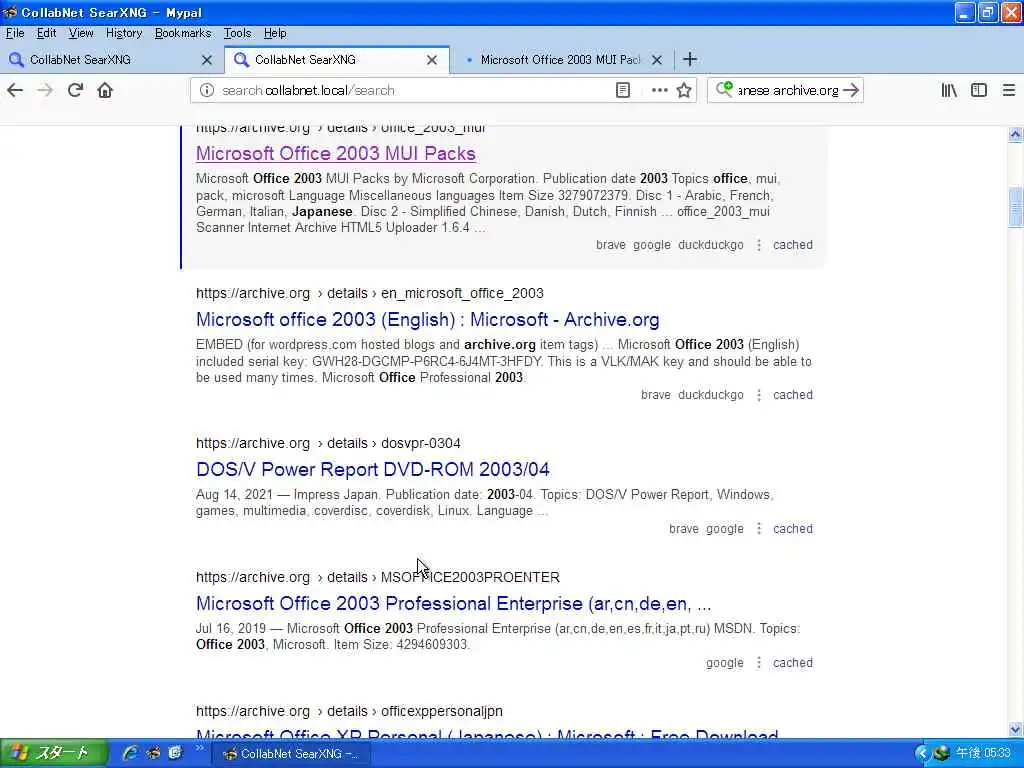Screen dimensions: 1024x768
Task: Open more options for Office 2003 English result
Action: coord(759,395)
